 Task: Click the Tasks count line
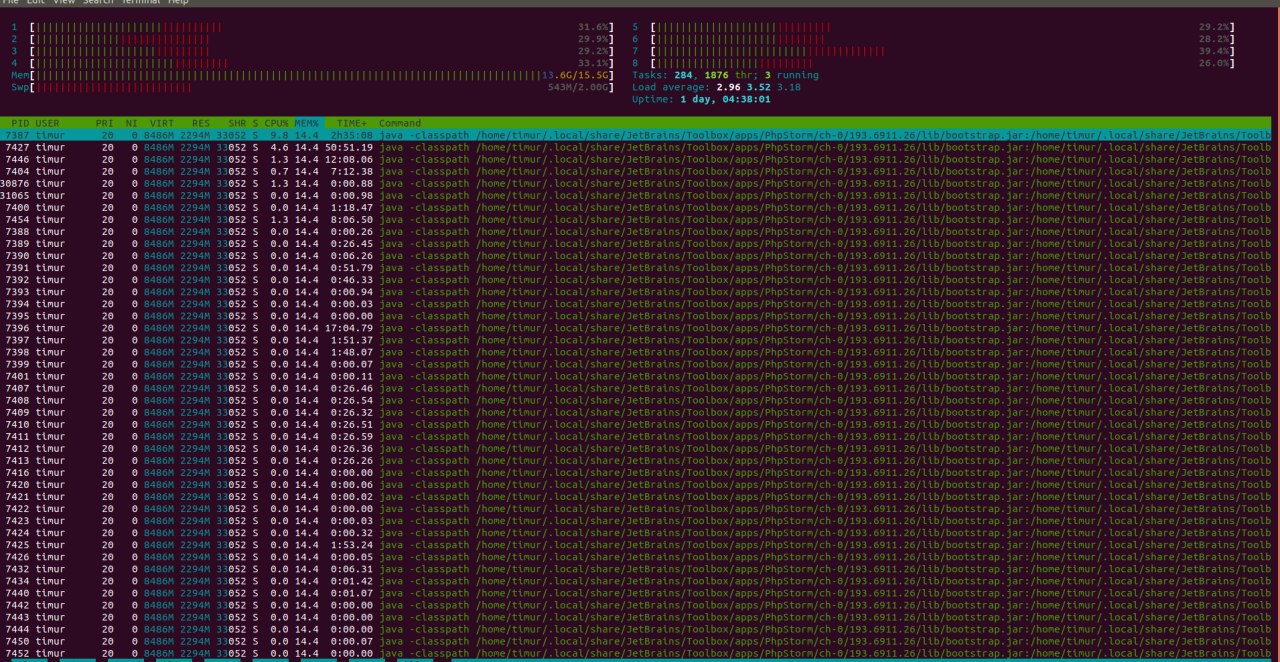(725, 75)
